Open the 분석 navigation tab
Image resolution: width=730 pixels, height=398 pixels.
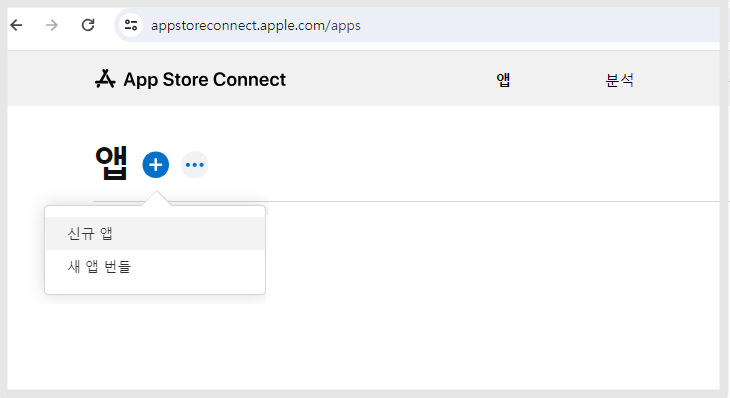pyautogui.click(x=619, y=80)
